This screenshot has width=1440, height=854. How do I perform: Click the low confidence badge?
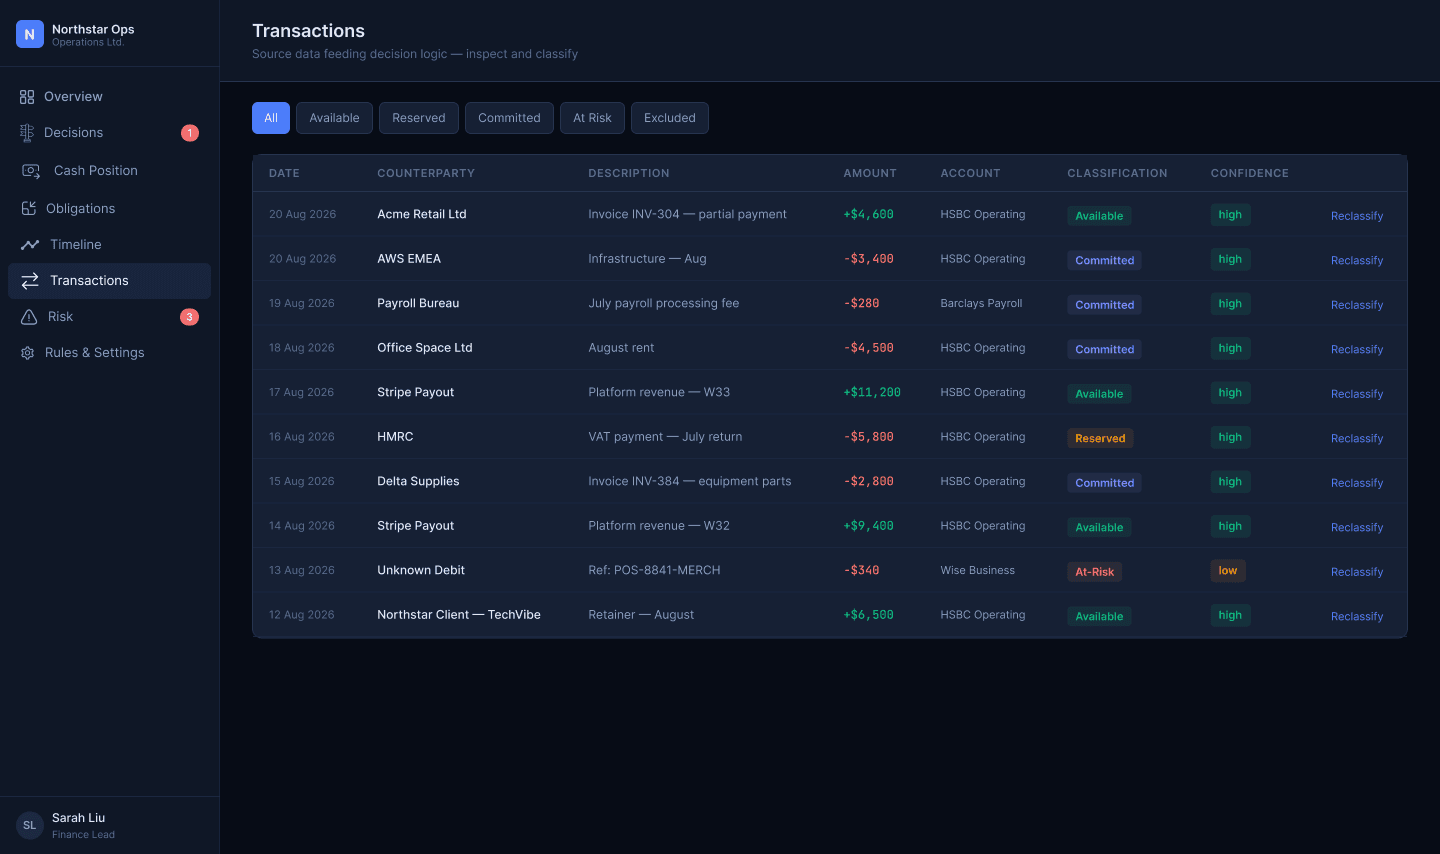(x=1228, y=571)
